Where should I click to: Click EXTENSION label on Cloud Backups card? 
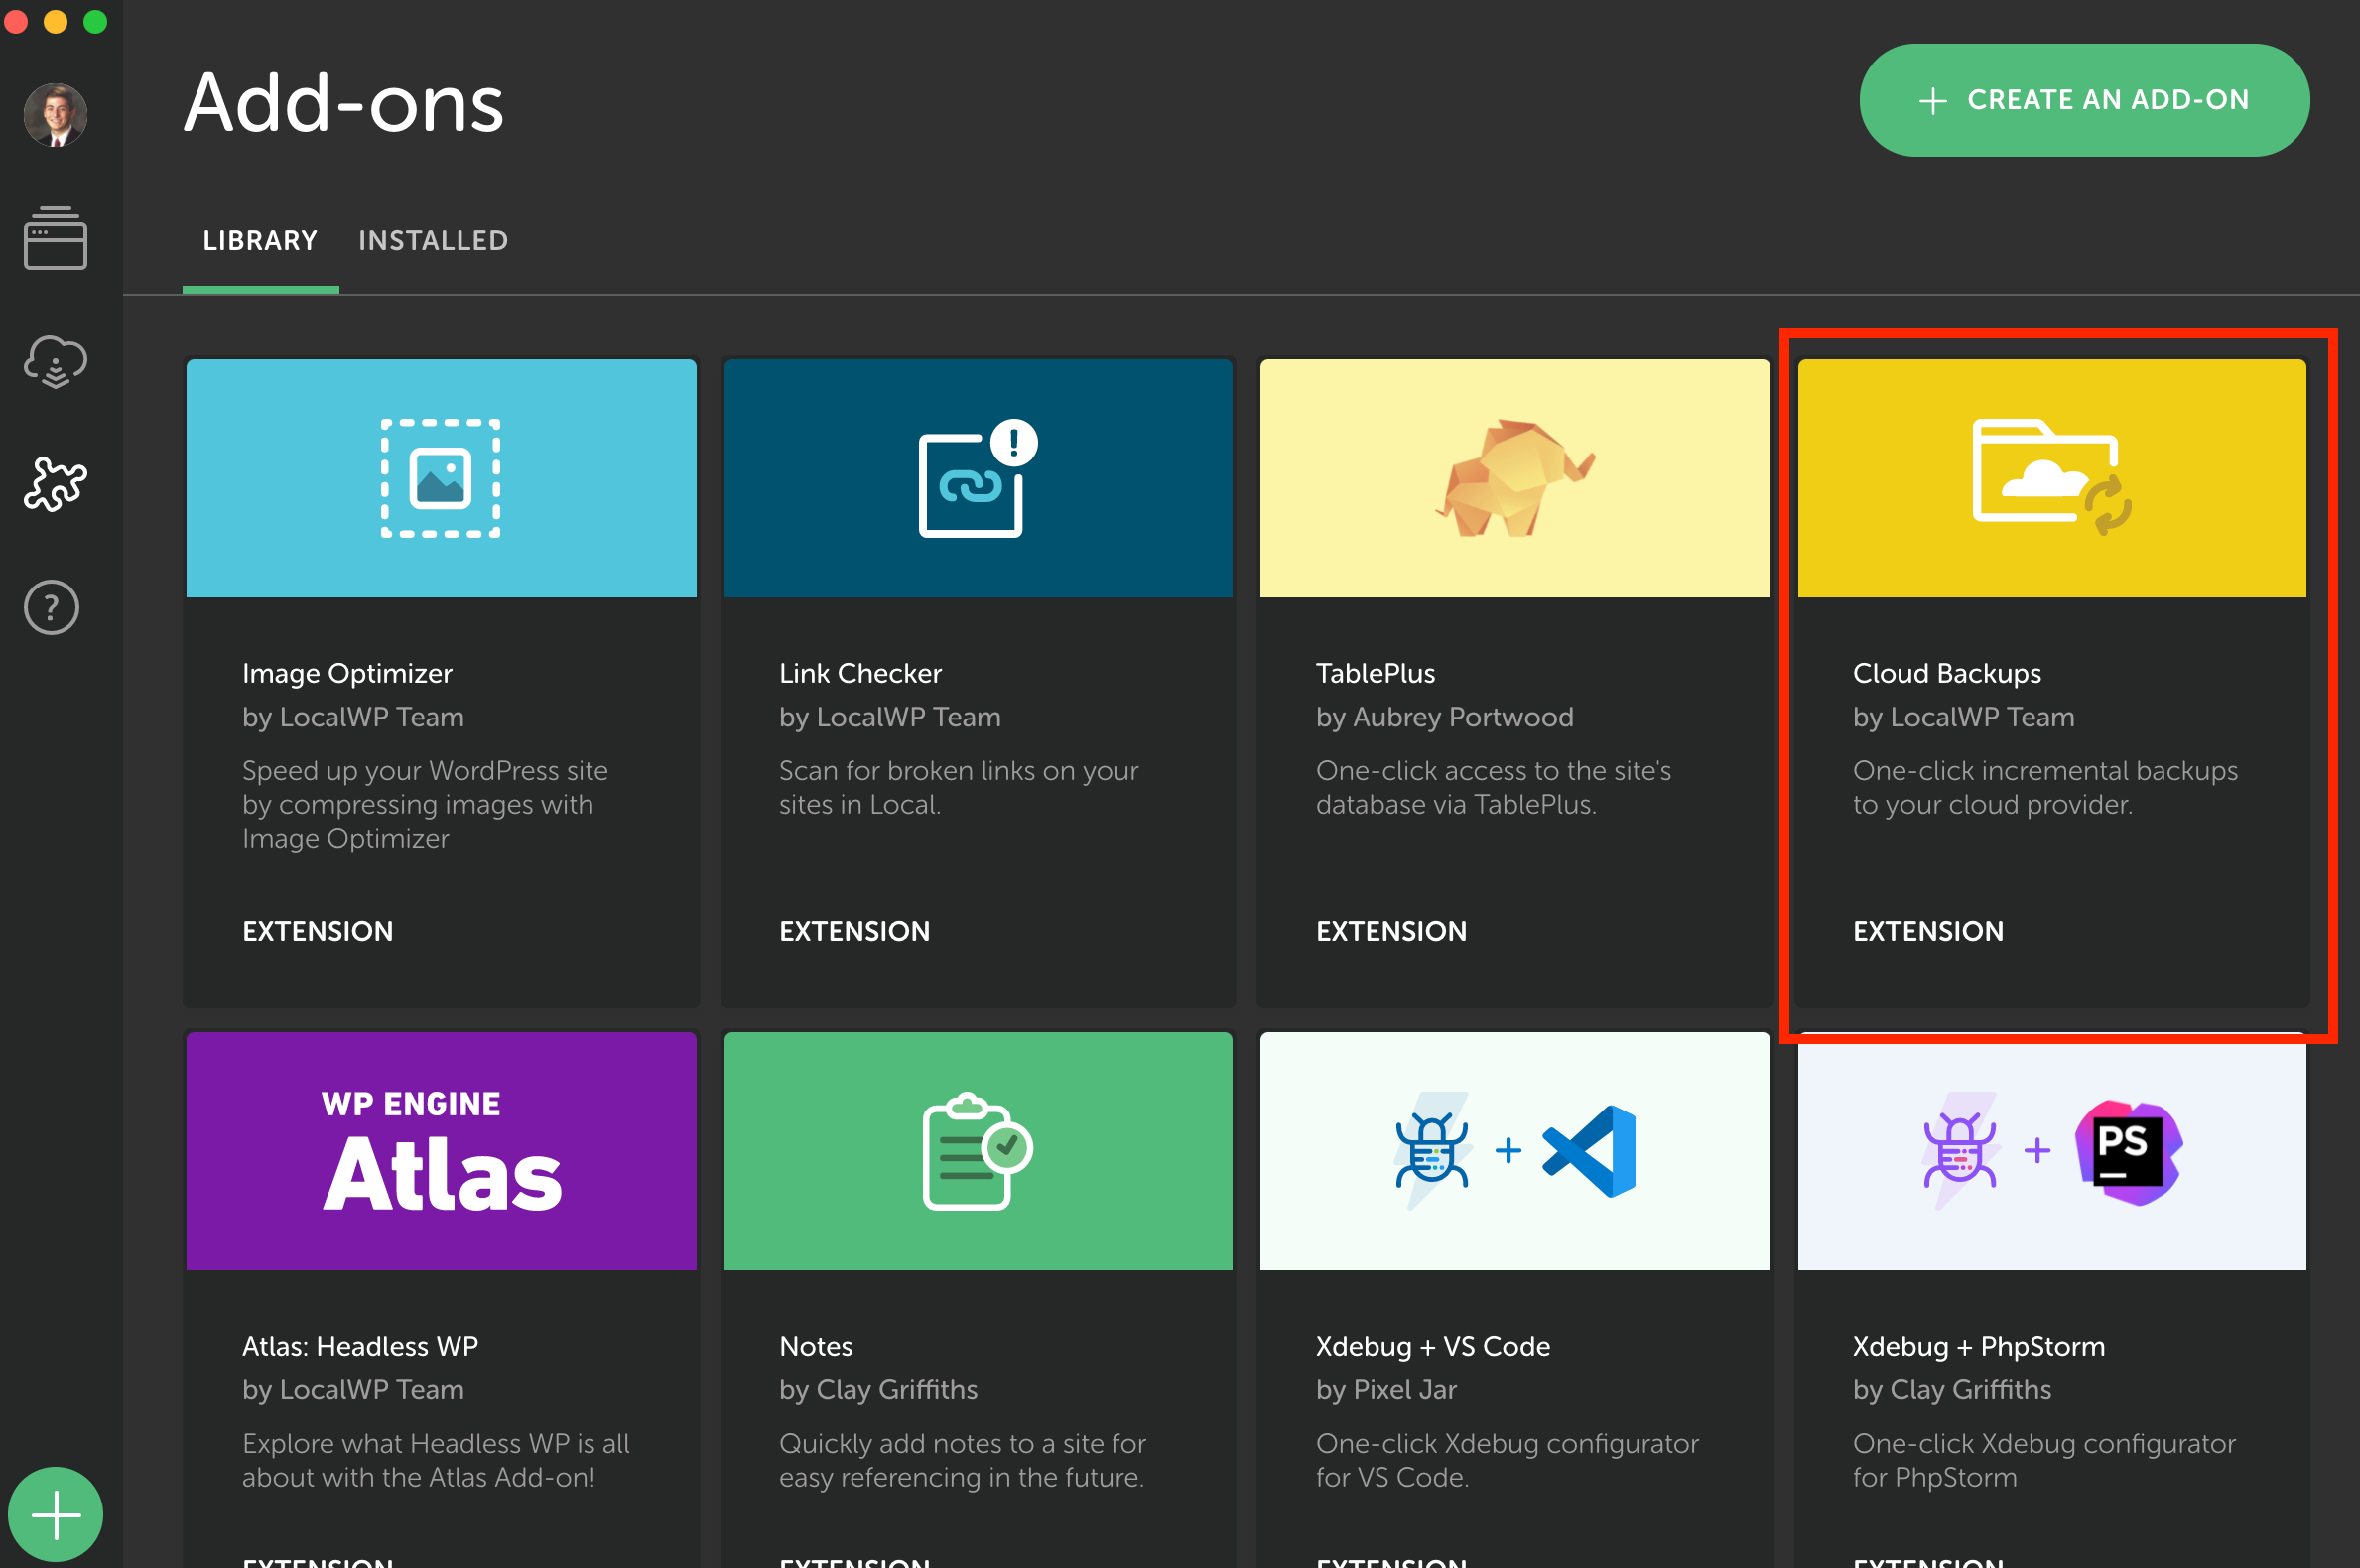[1928, 931]
